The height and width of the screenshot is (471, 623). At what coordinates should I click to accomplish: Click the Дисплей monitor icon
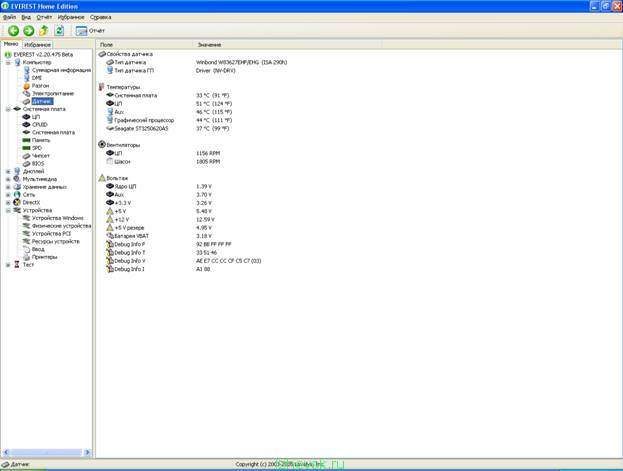(x=17, y=171)
